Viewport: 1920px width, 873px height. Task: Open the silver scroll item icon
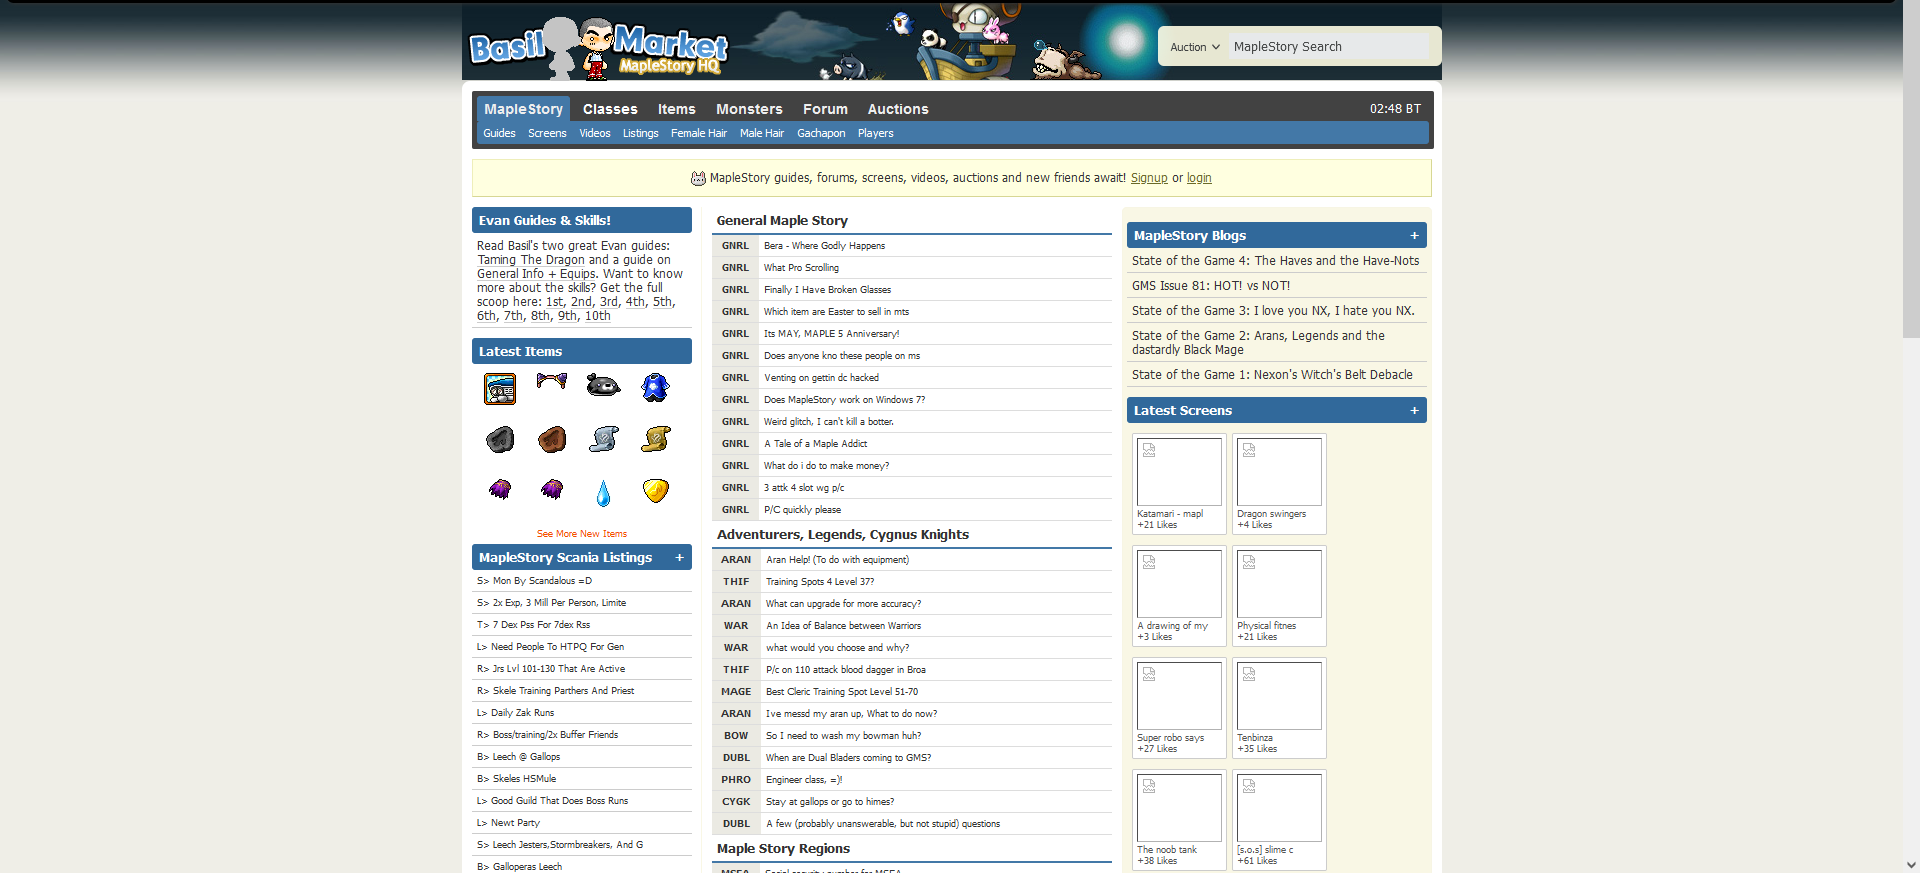603,438
